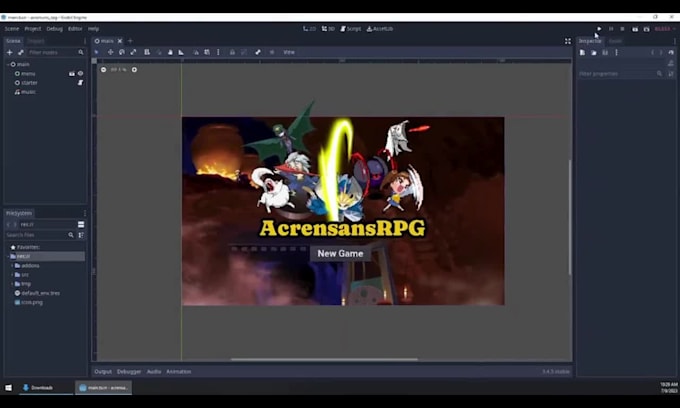Click the Play Custom Scene icon

[x=647, y=29]
